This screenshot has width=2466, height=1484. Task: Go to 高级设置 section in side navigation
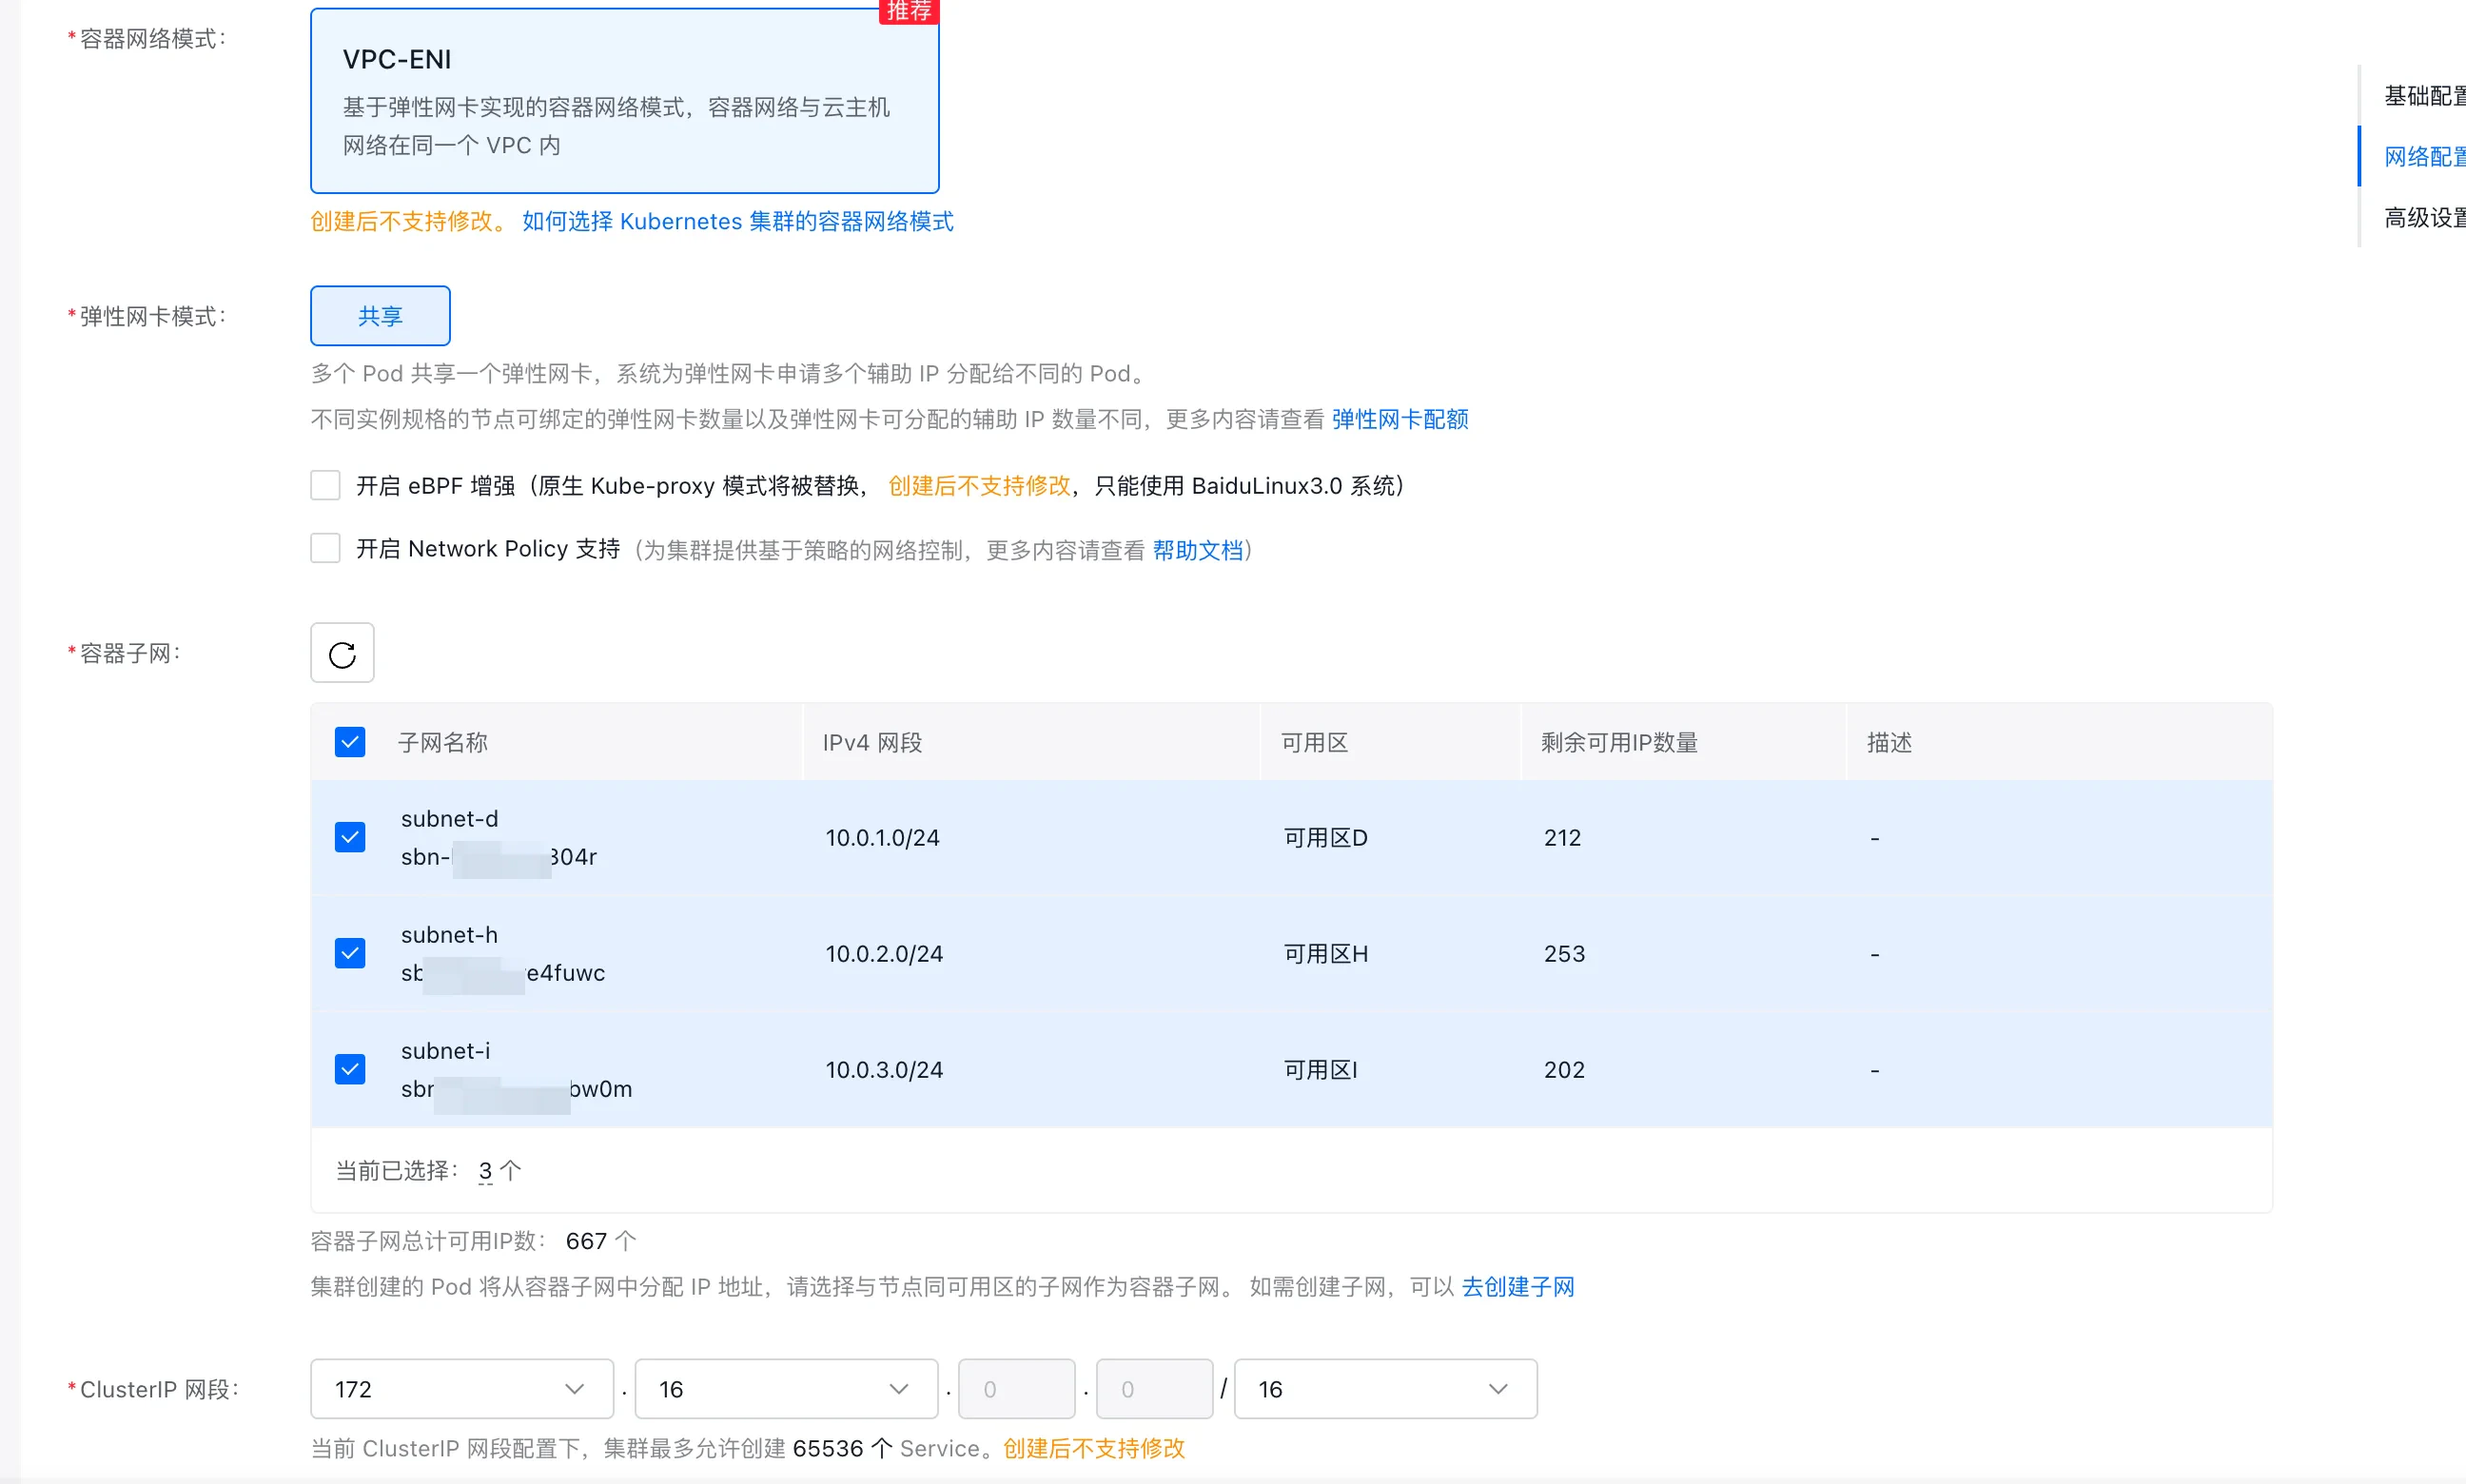2423,218
